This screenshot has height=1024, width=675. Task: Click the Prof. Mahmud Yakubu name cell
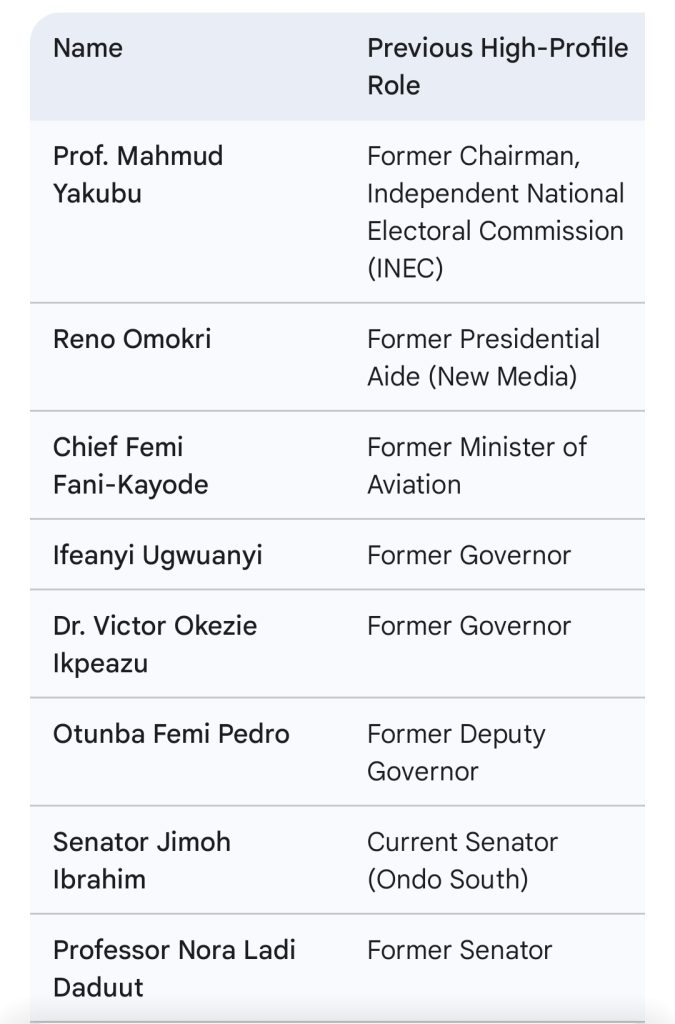coord(138,174)
